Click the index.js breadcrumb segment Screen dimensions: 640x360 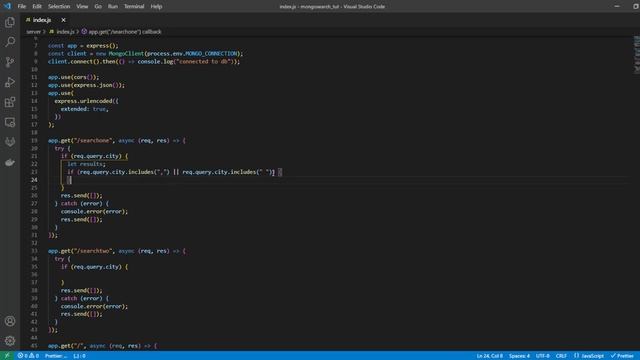pyautogui.click(x=62, y=31)
